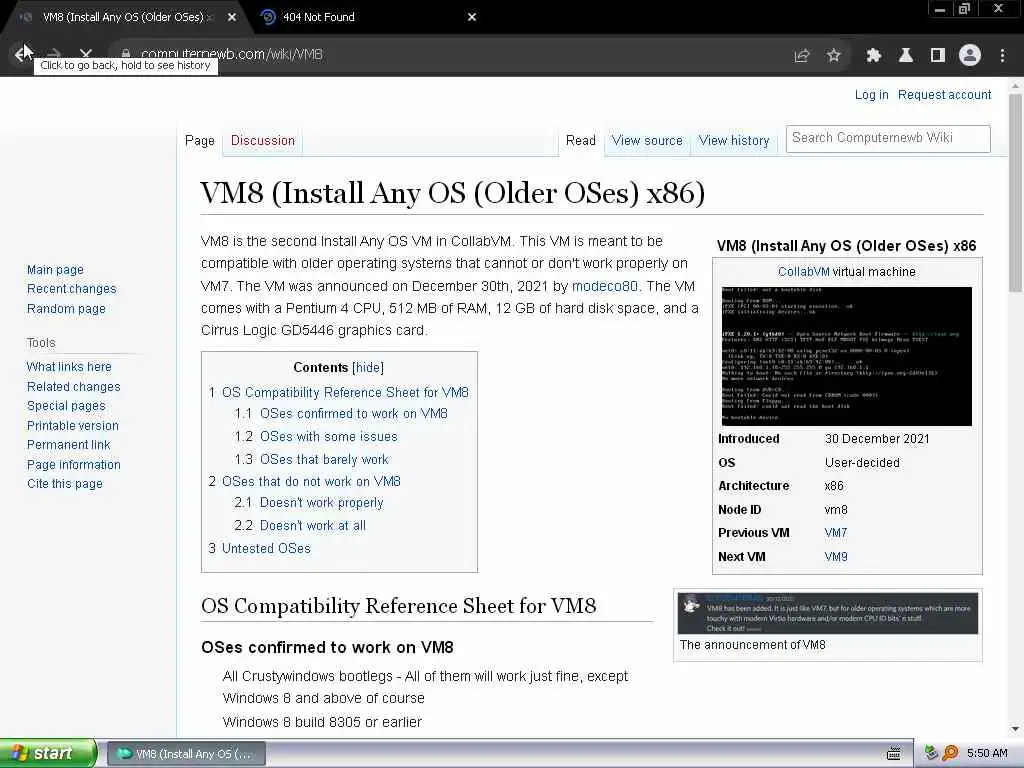Close the VM8 wiki browser tab

[232, 17]
